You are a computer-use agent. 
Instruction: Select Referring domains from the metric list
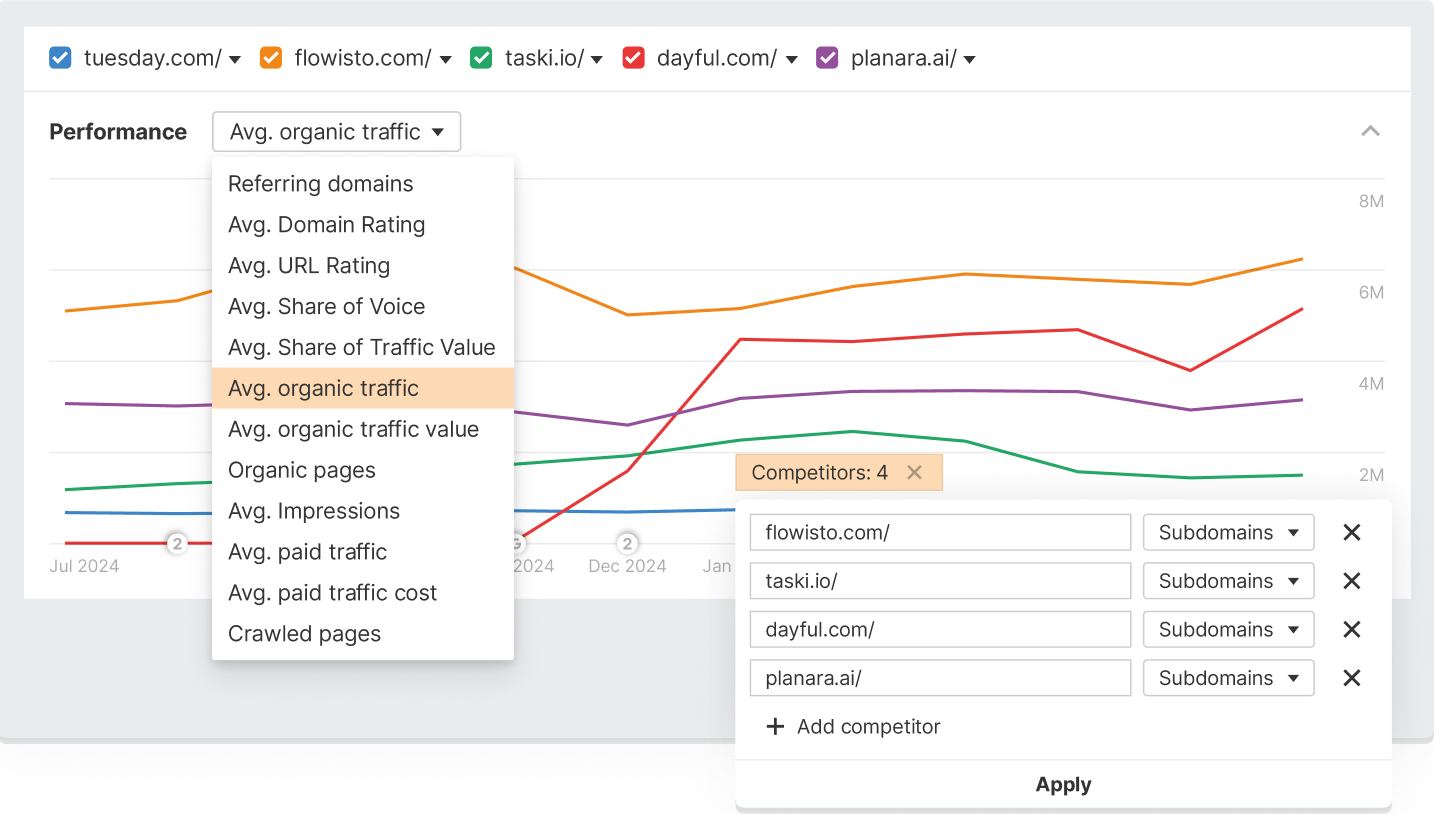pyautogui.click(x=321, y=184)
